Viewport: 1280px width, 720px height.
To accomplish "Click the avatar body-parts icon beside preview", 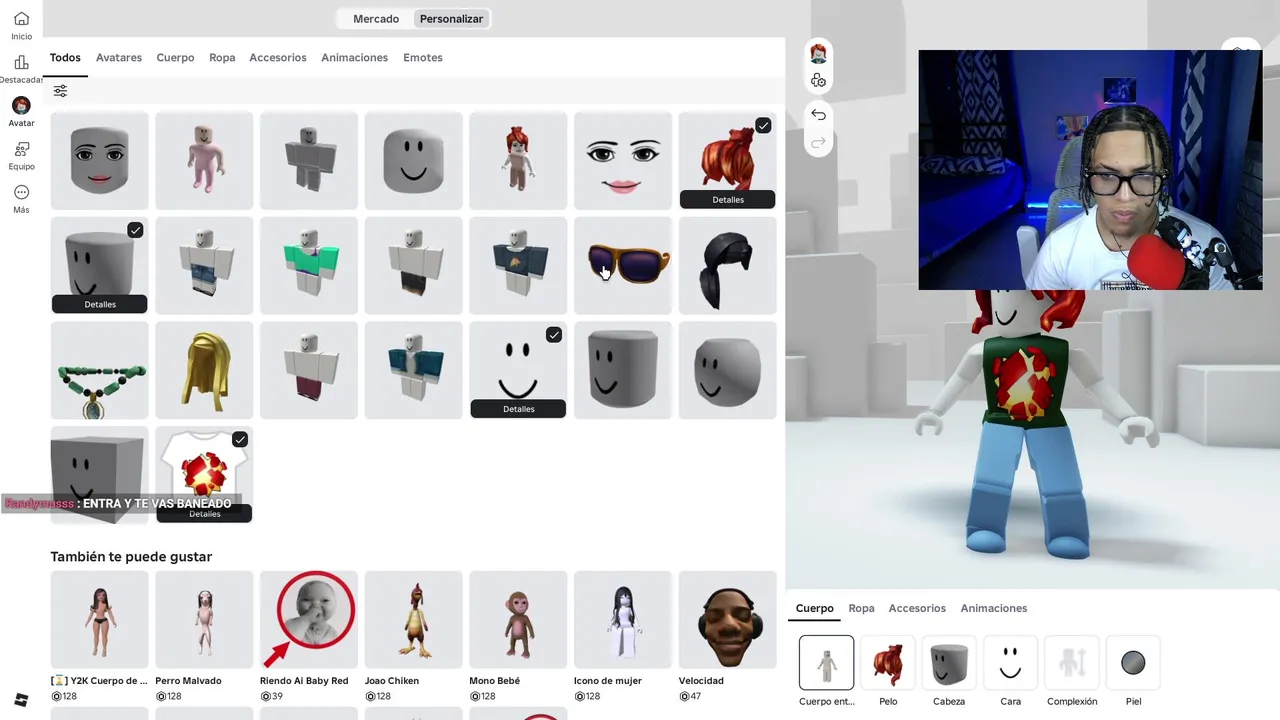I will click(x=818, y=81).
